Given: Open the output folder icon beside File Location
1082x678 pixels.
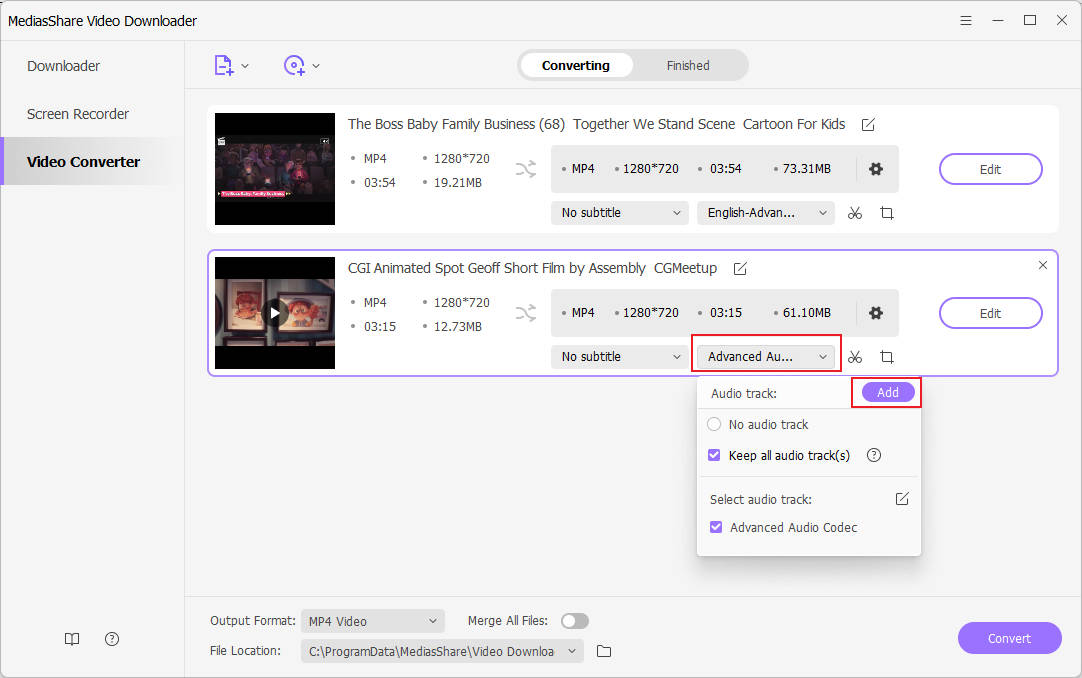Looking at the screenshot, I should point(603,650).
